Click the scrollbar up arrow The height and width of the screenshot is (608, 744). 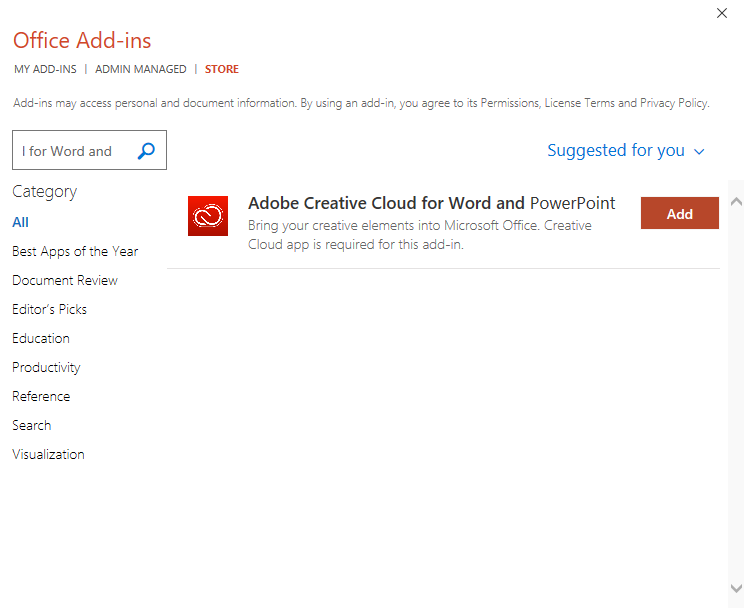(736, 201)
